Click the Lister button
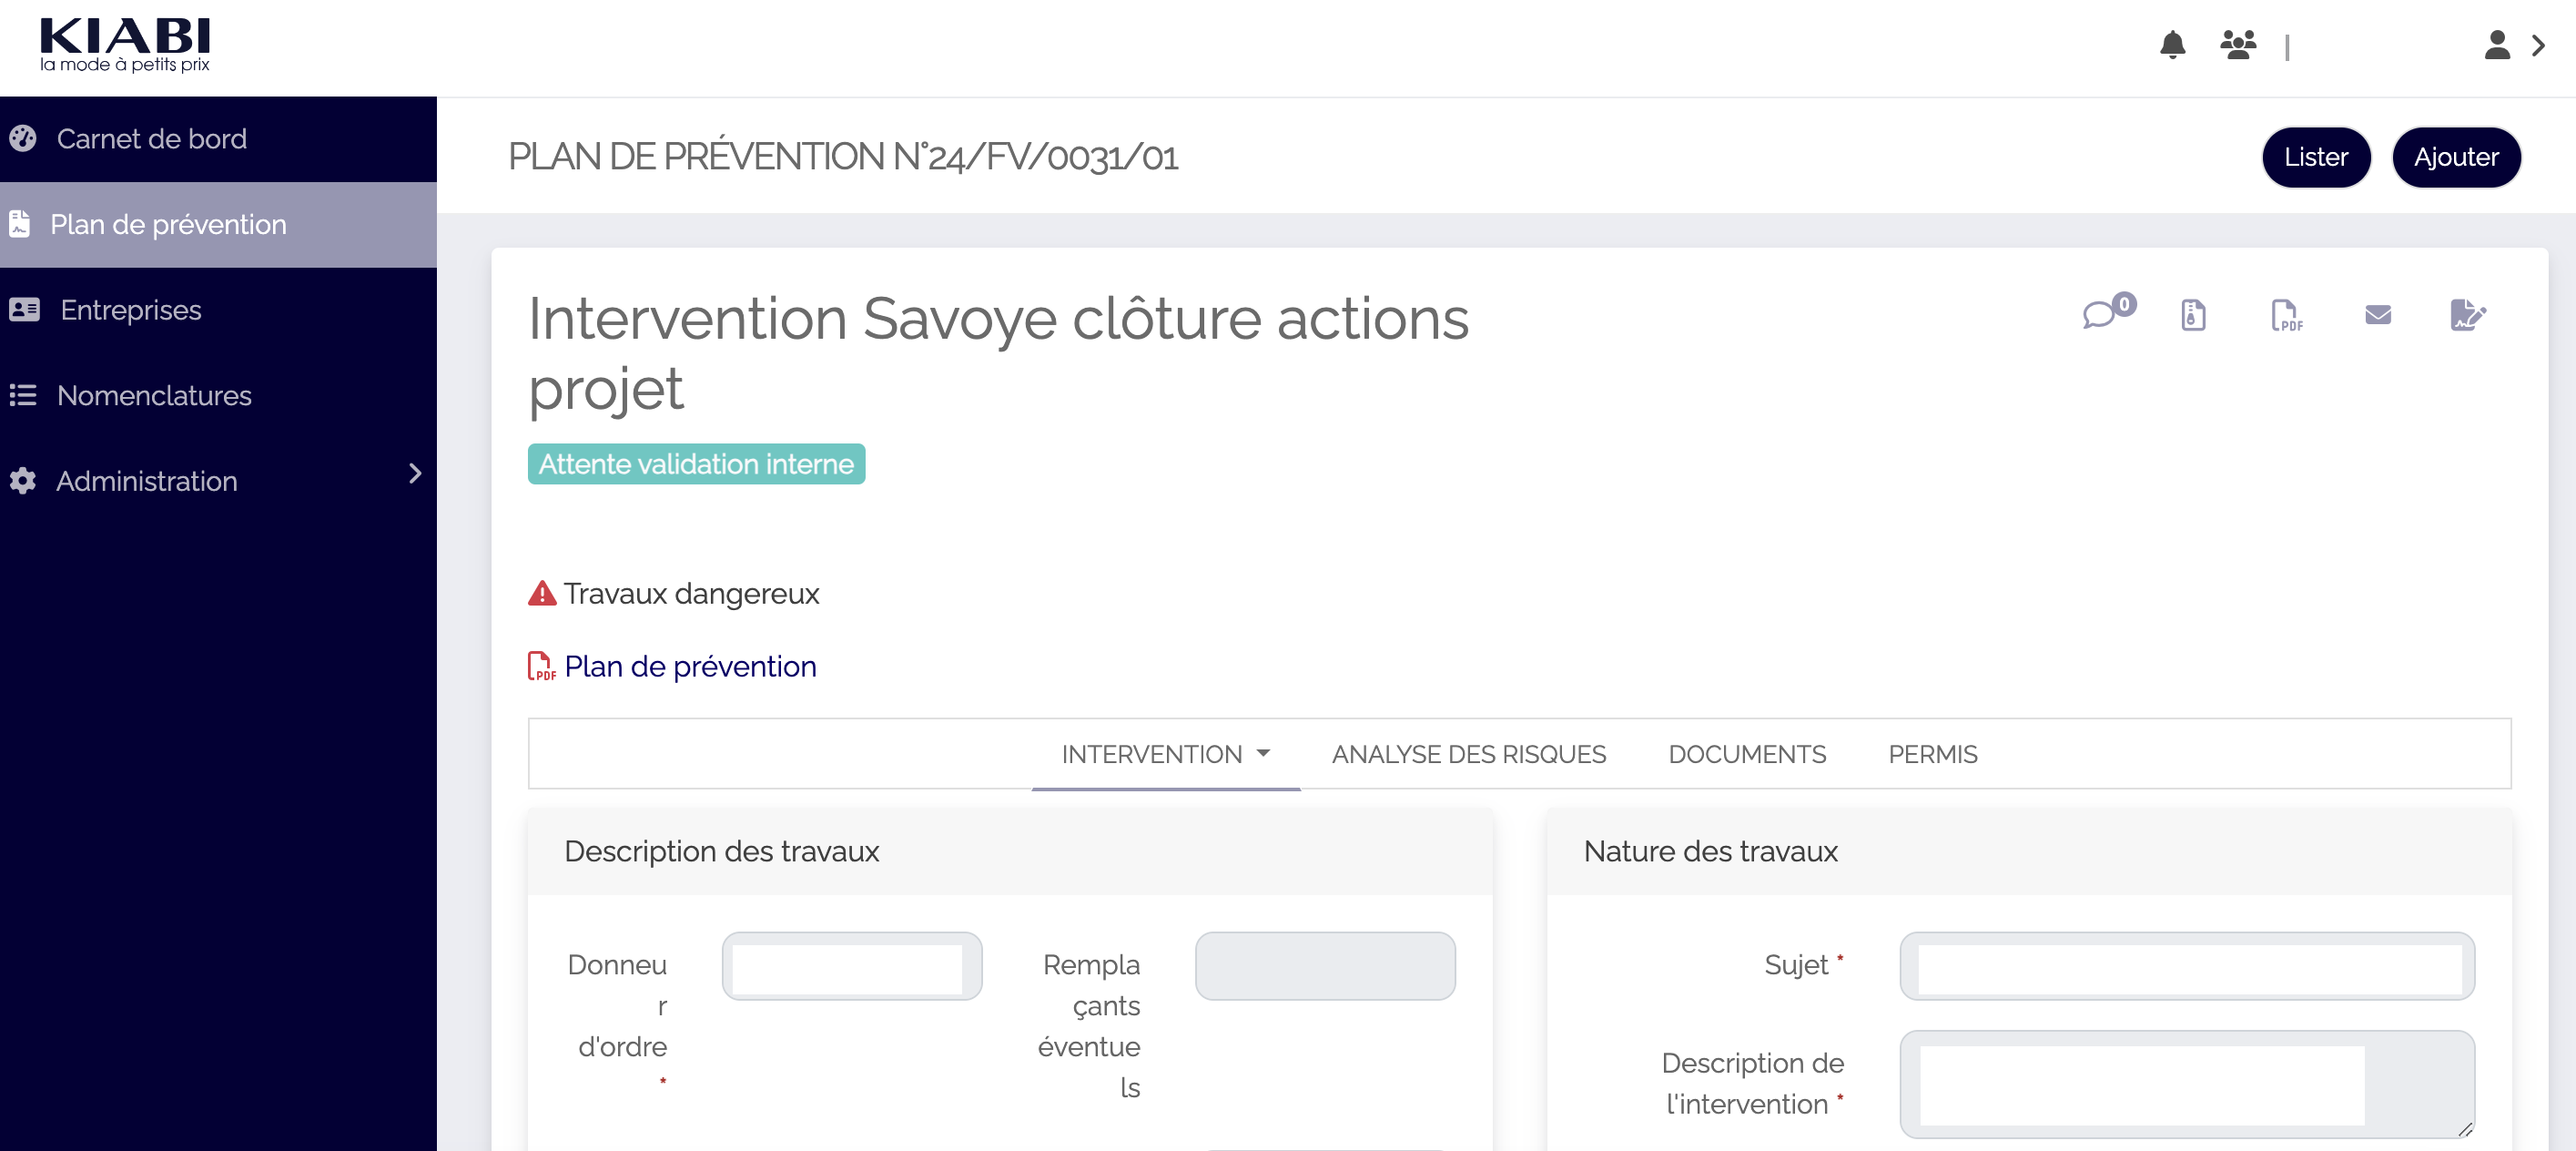 click(x=2315, y=157)
